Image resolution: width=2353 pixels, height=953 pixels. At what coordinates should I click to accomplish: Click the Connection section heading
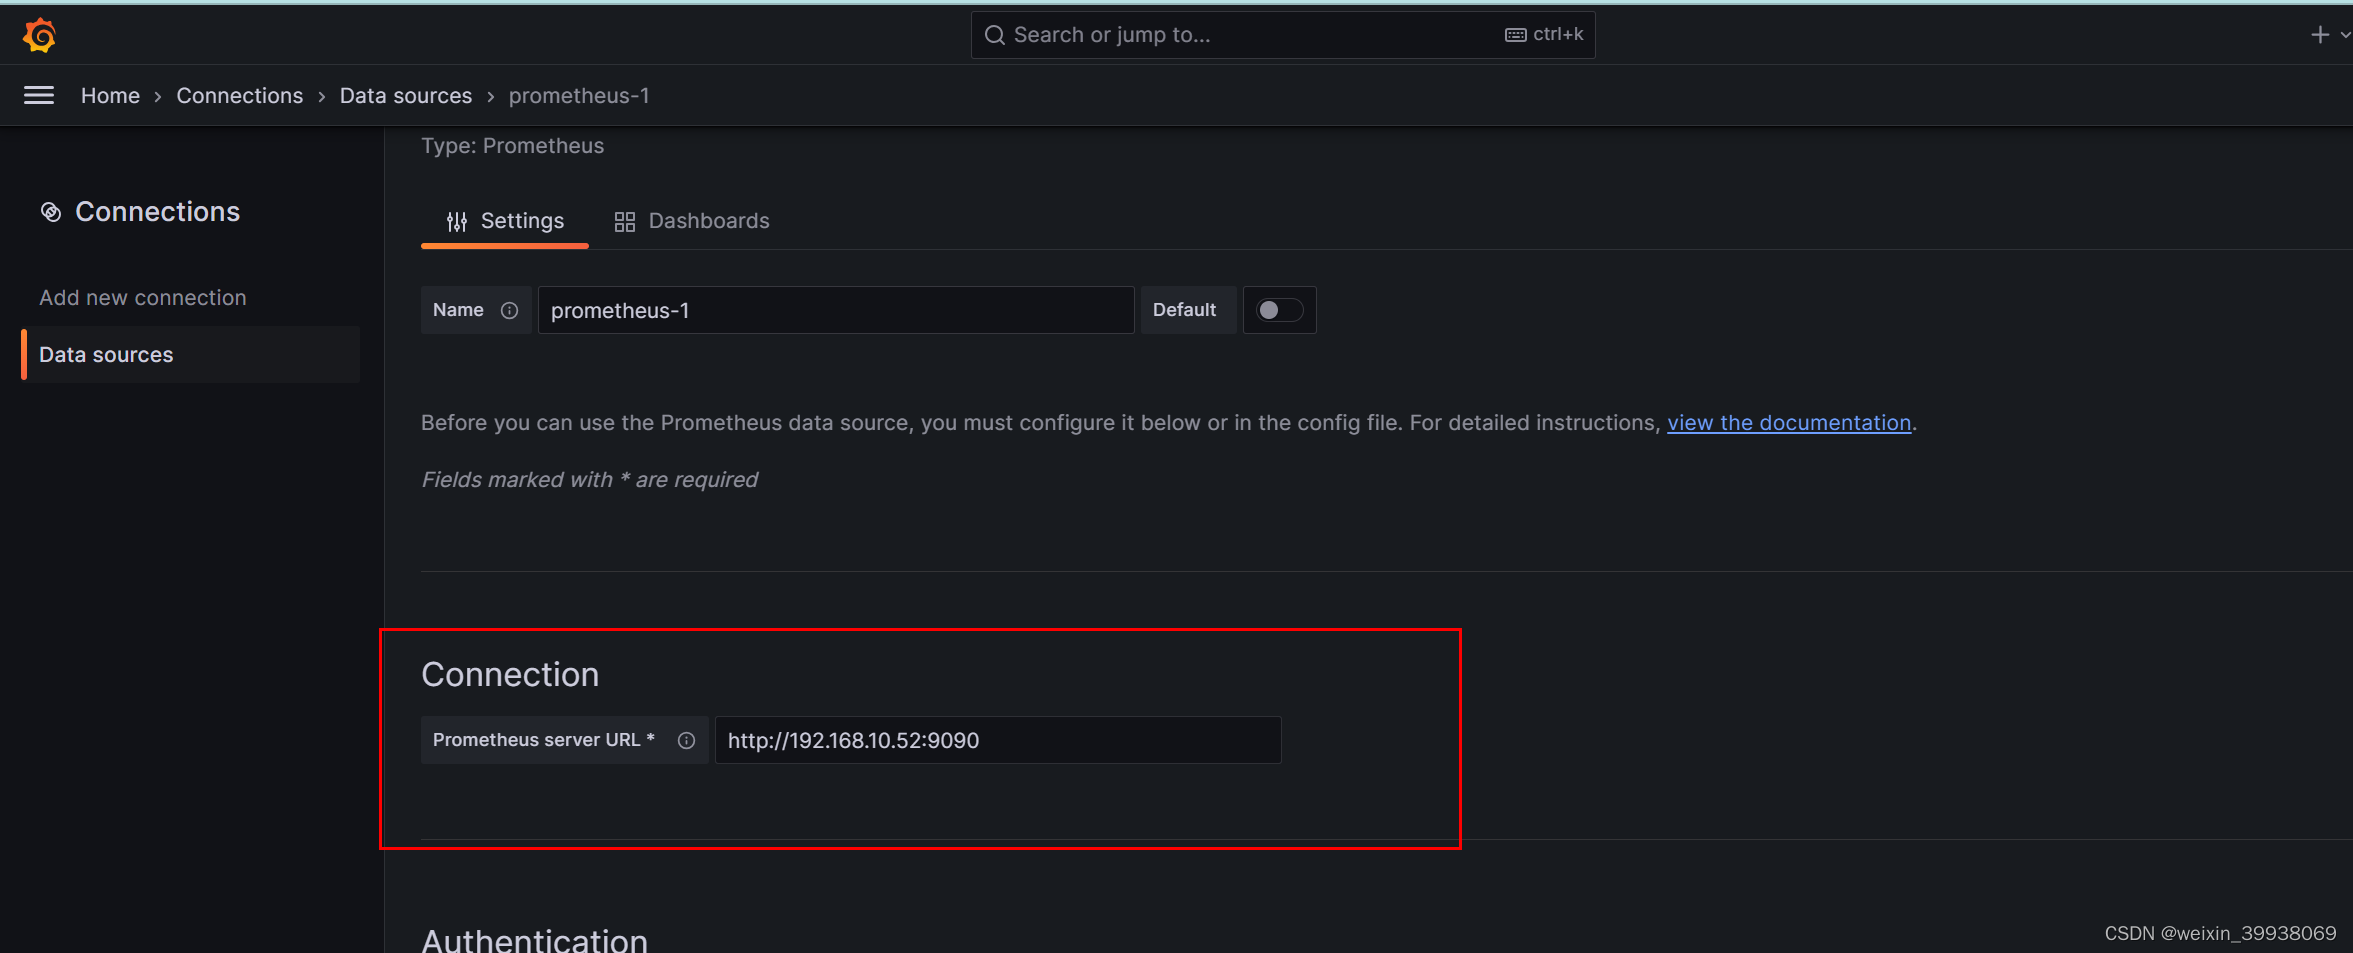[x=510, y=675]
